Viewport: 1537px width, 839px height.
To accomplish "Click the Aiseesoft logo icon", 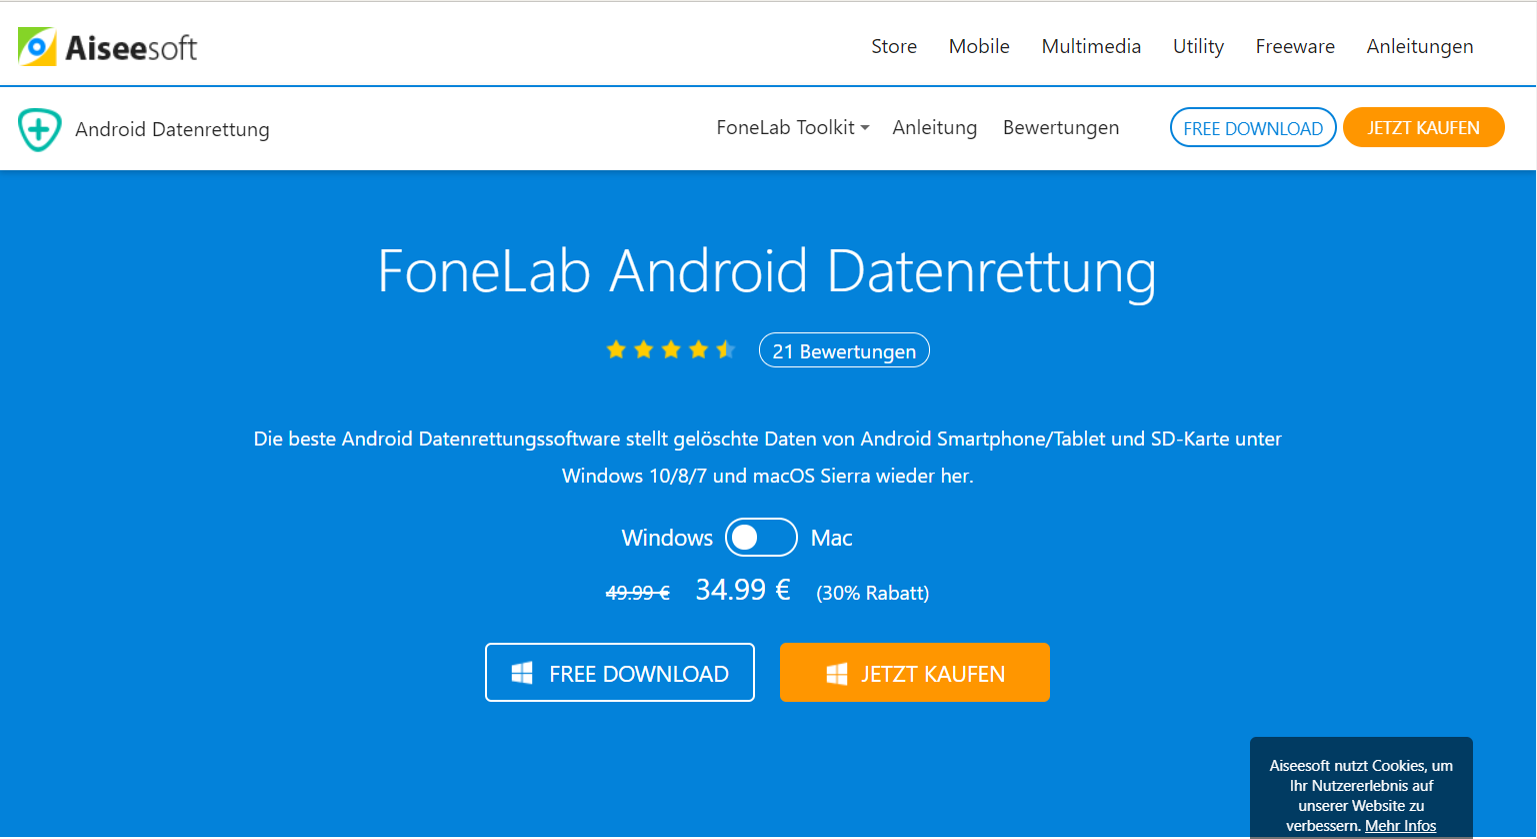I will [x=37, y=46].
